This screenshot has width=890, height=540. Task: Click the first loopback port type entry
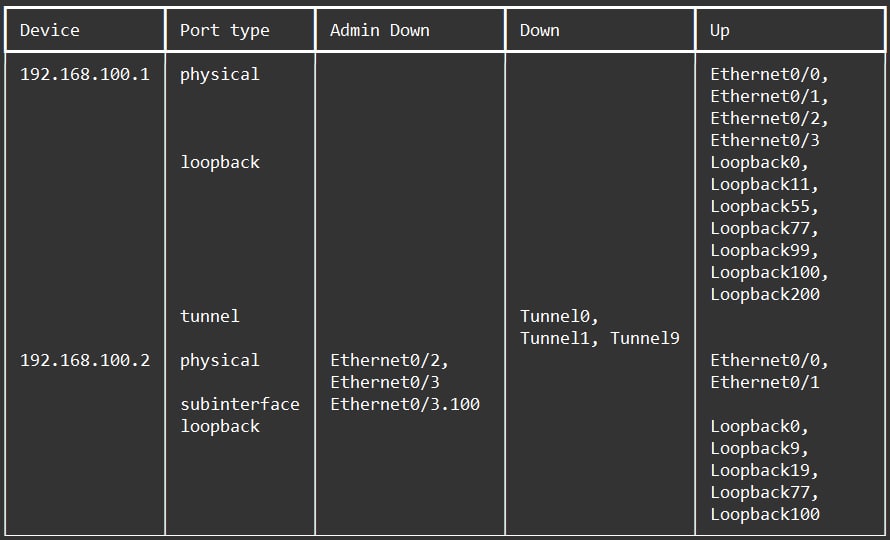pos(220,162)
